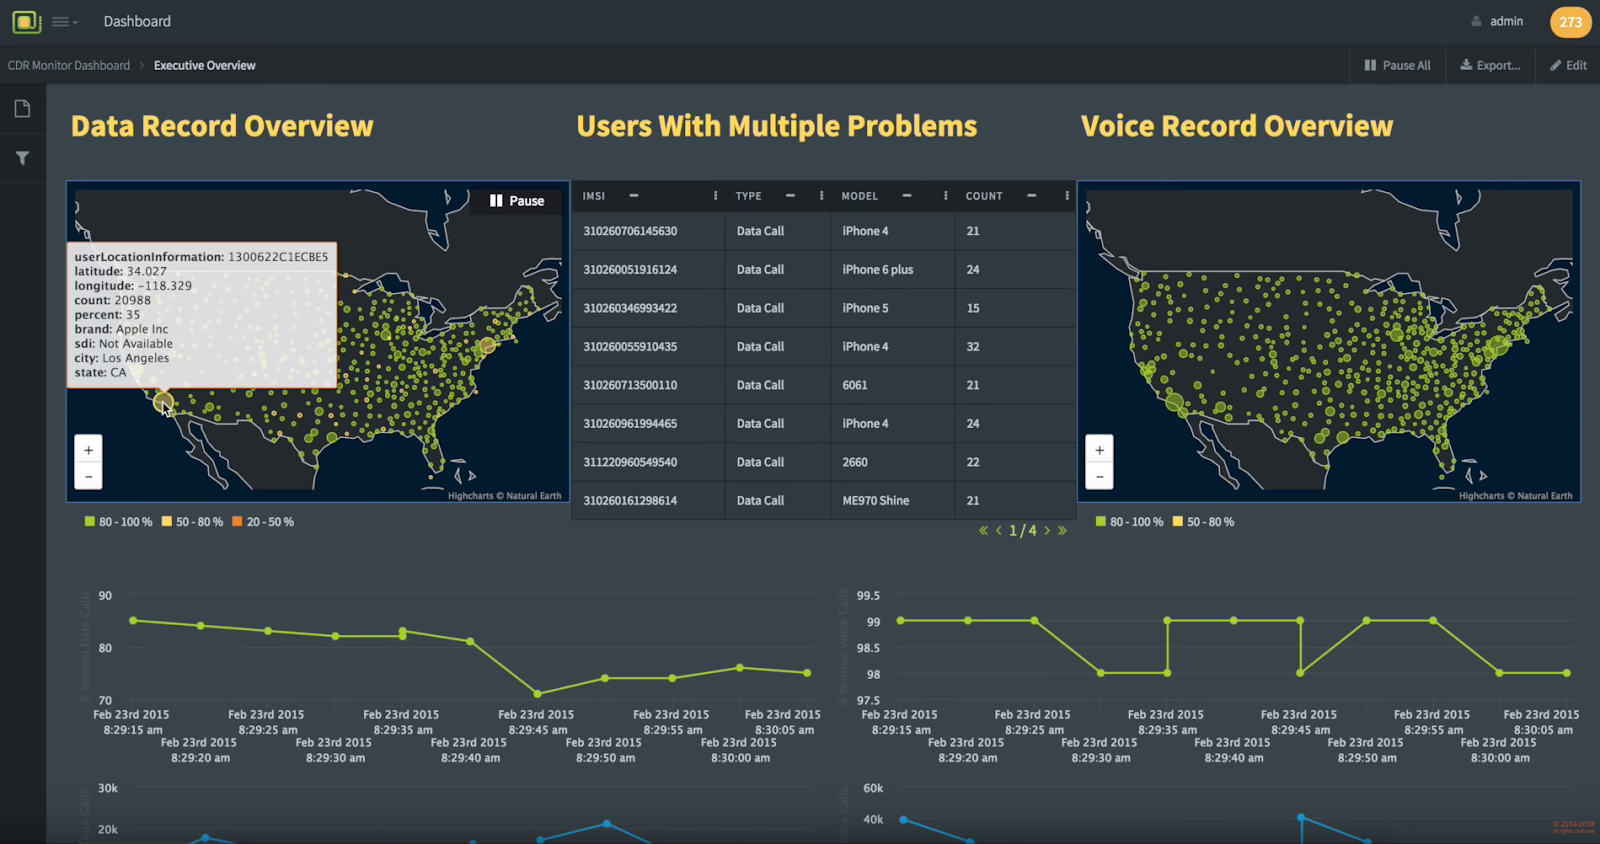Collapse the COUNT column with minus icon
The width and height of the screenshot is (1600, 844).
[x=1031, y=196]
